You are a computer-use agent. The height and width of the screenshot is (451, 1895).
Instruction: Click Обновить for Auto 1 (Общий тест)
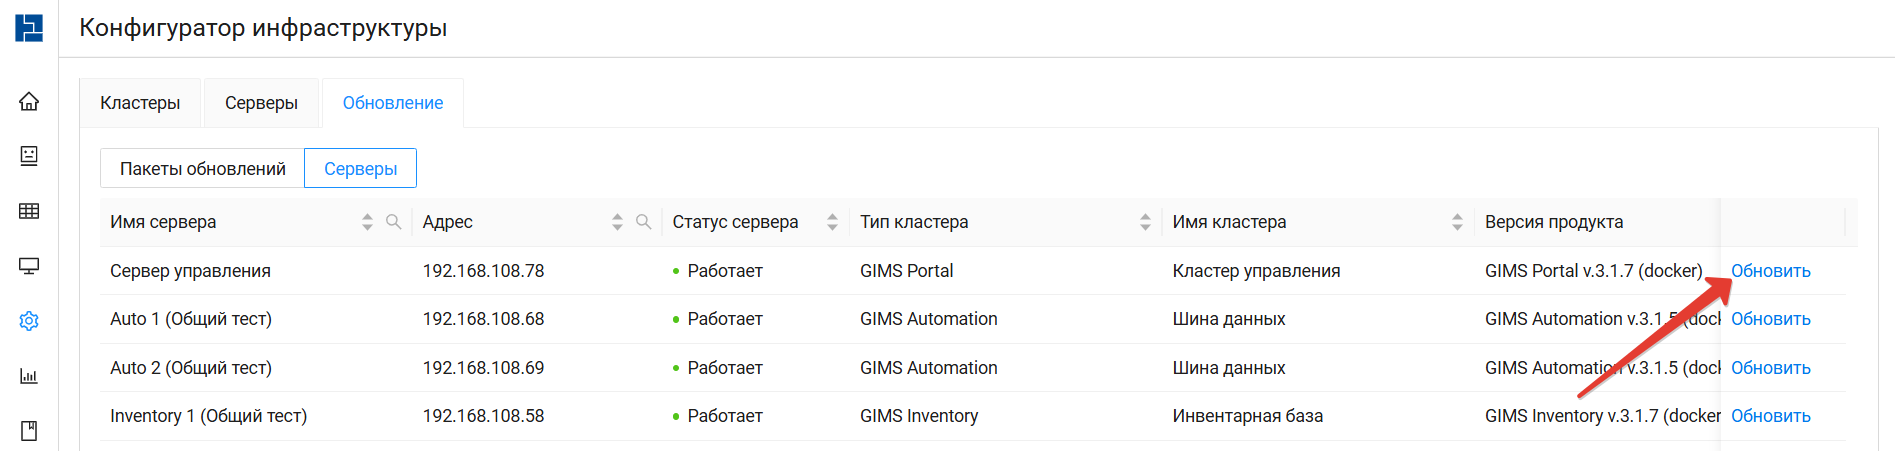pos(1770,319)
